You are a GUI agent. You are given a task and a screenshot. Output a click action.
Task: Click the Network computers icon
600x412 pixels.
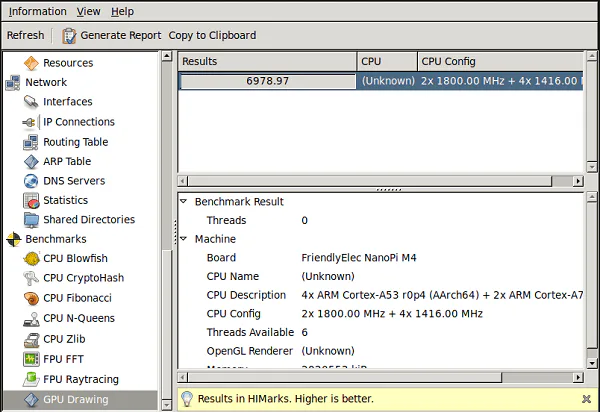coord(13,82)
